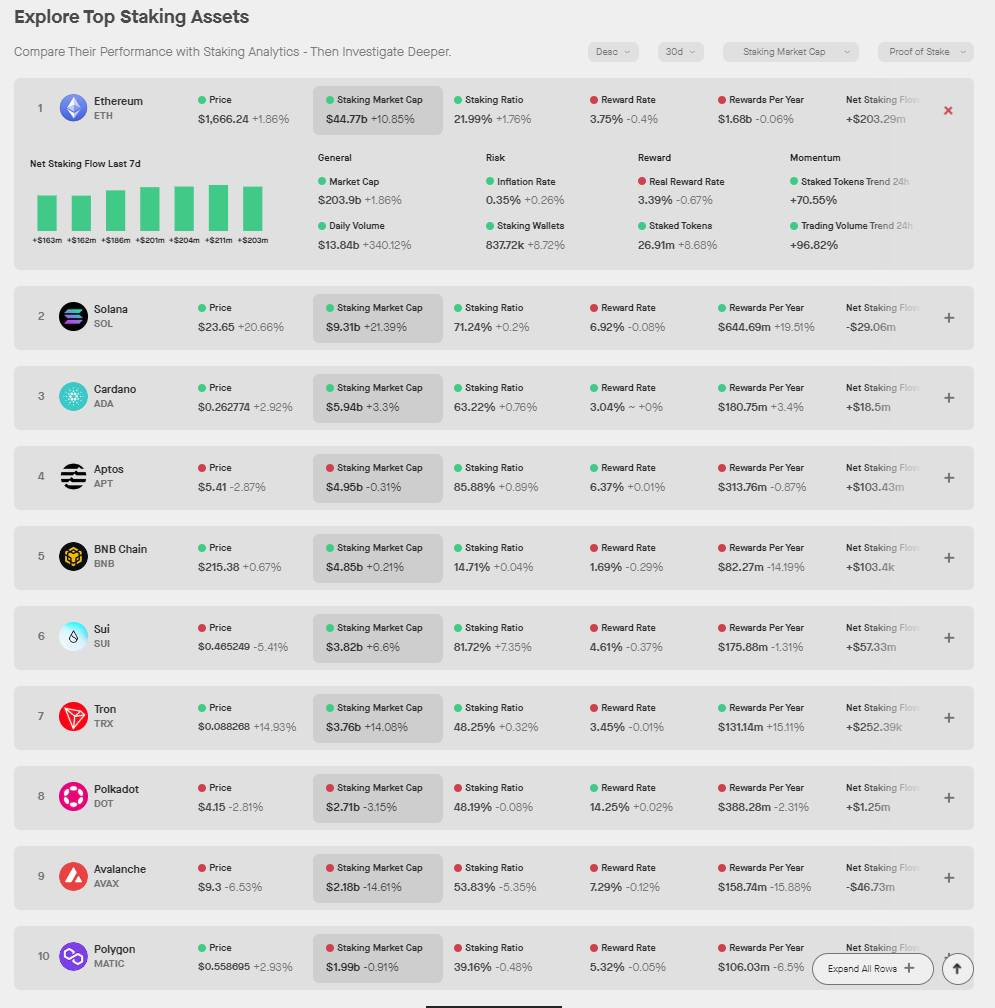Click Avalanche Rewards Per Year $158.74m
The height and width of the screenshot is (1008, 995).
click(742, 886)
